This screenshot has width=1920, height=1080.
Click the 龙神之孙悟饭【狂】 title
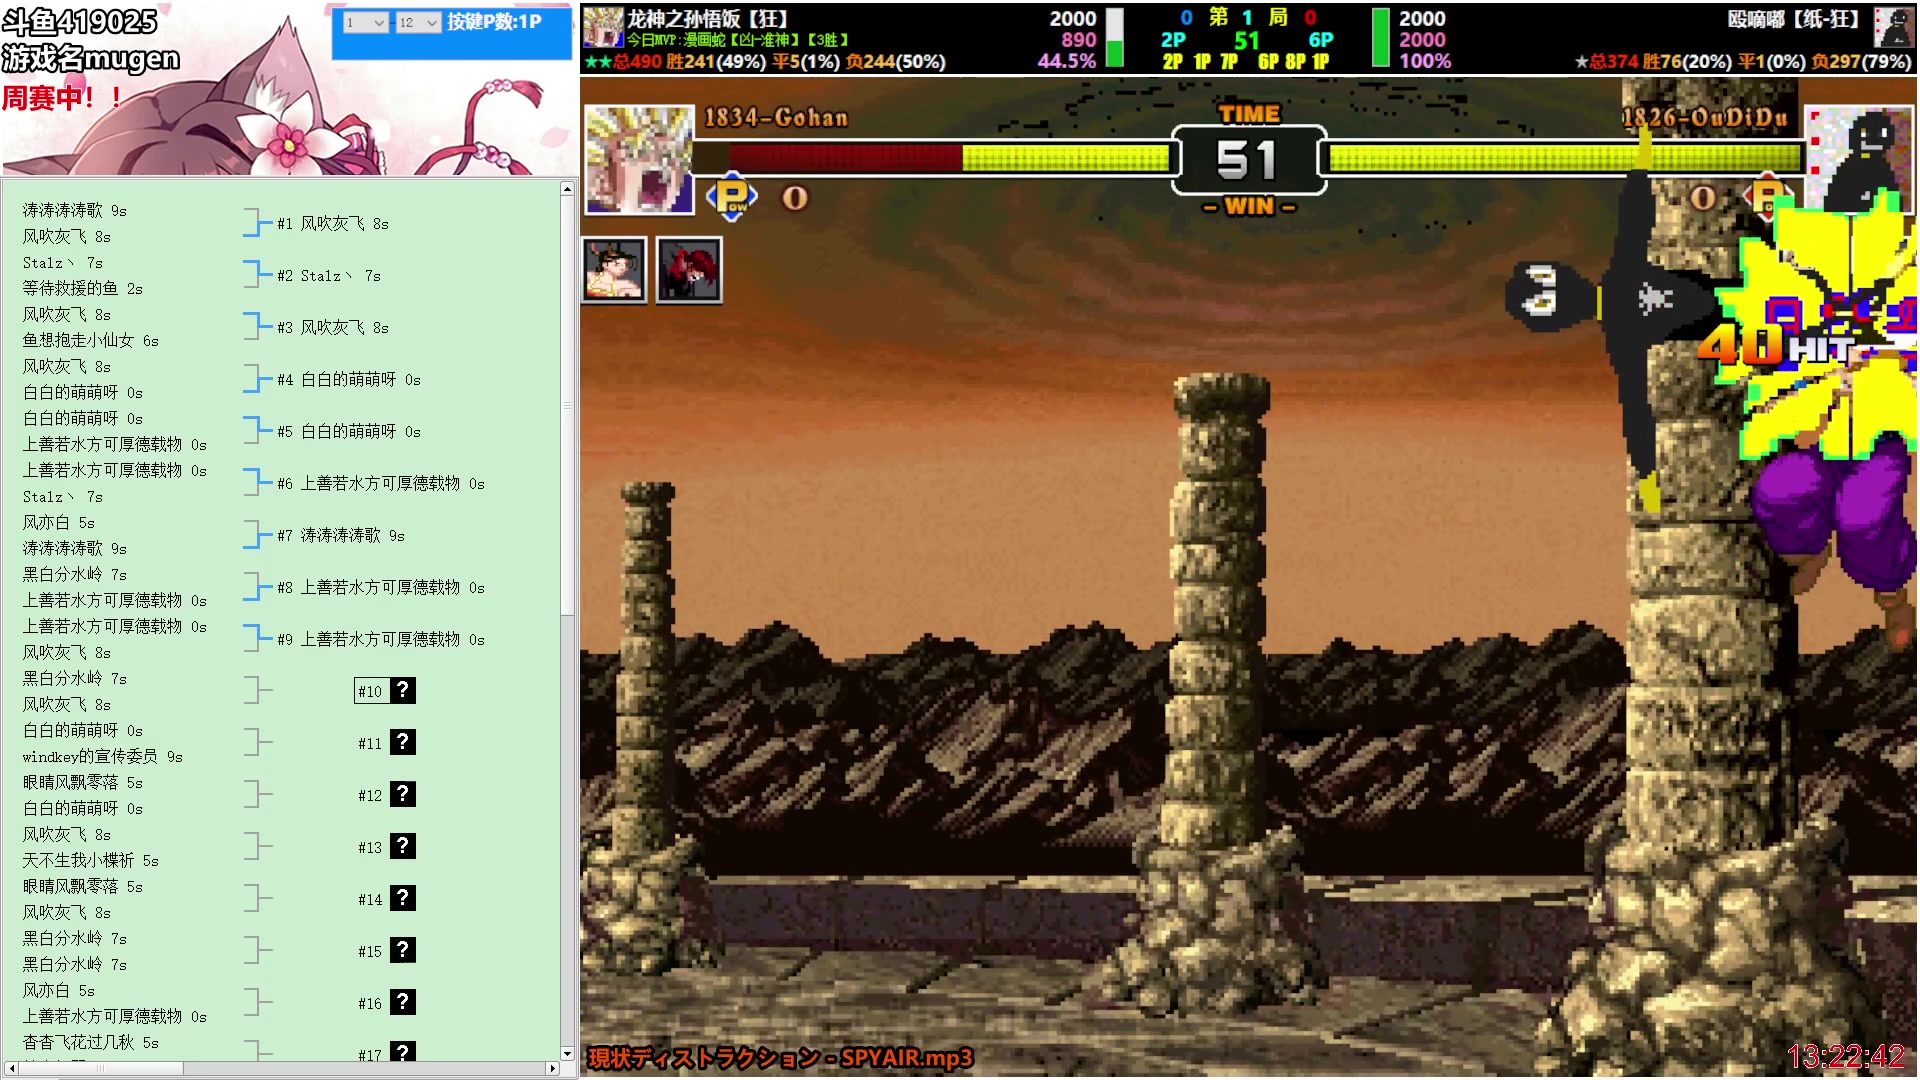click(710, 18)
